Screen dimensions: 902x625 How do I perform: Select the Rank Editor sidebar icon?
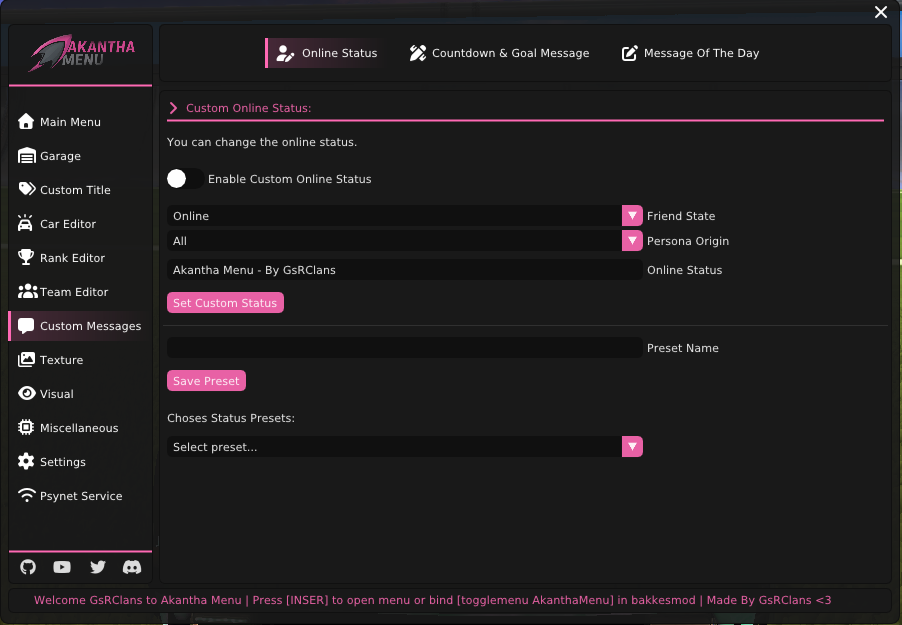24,257
